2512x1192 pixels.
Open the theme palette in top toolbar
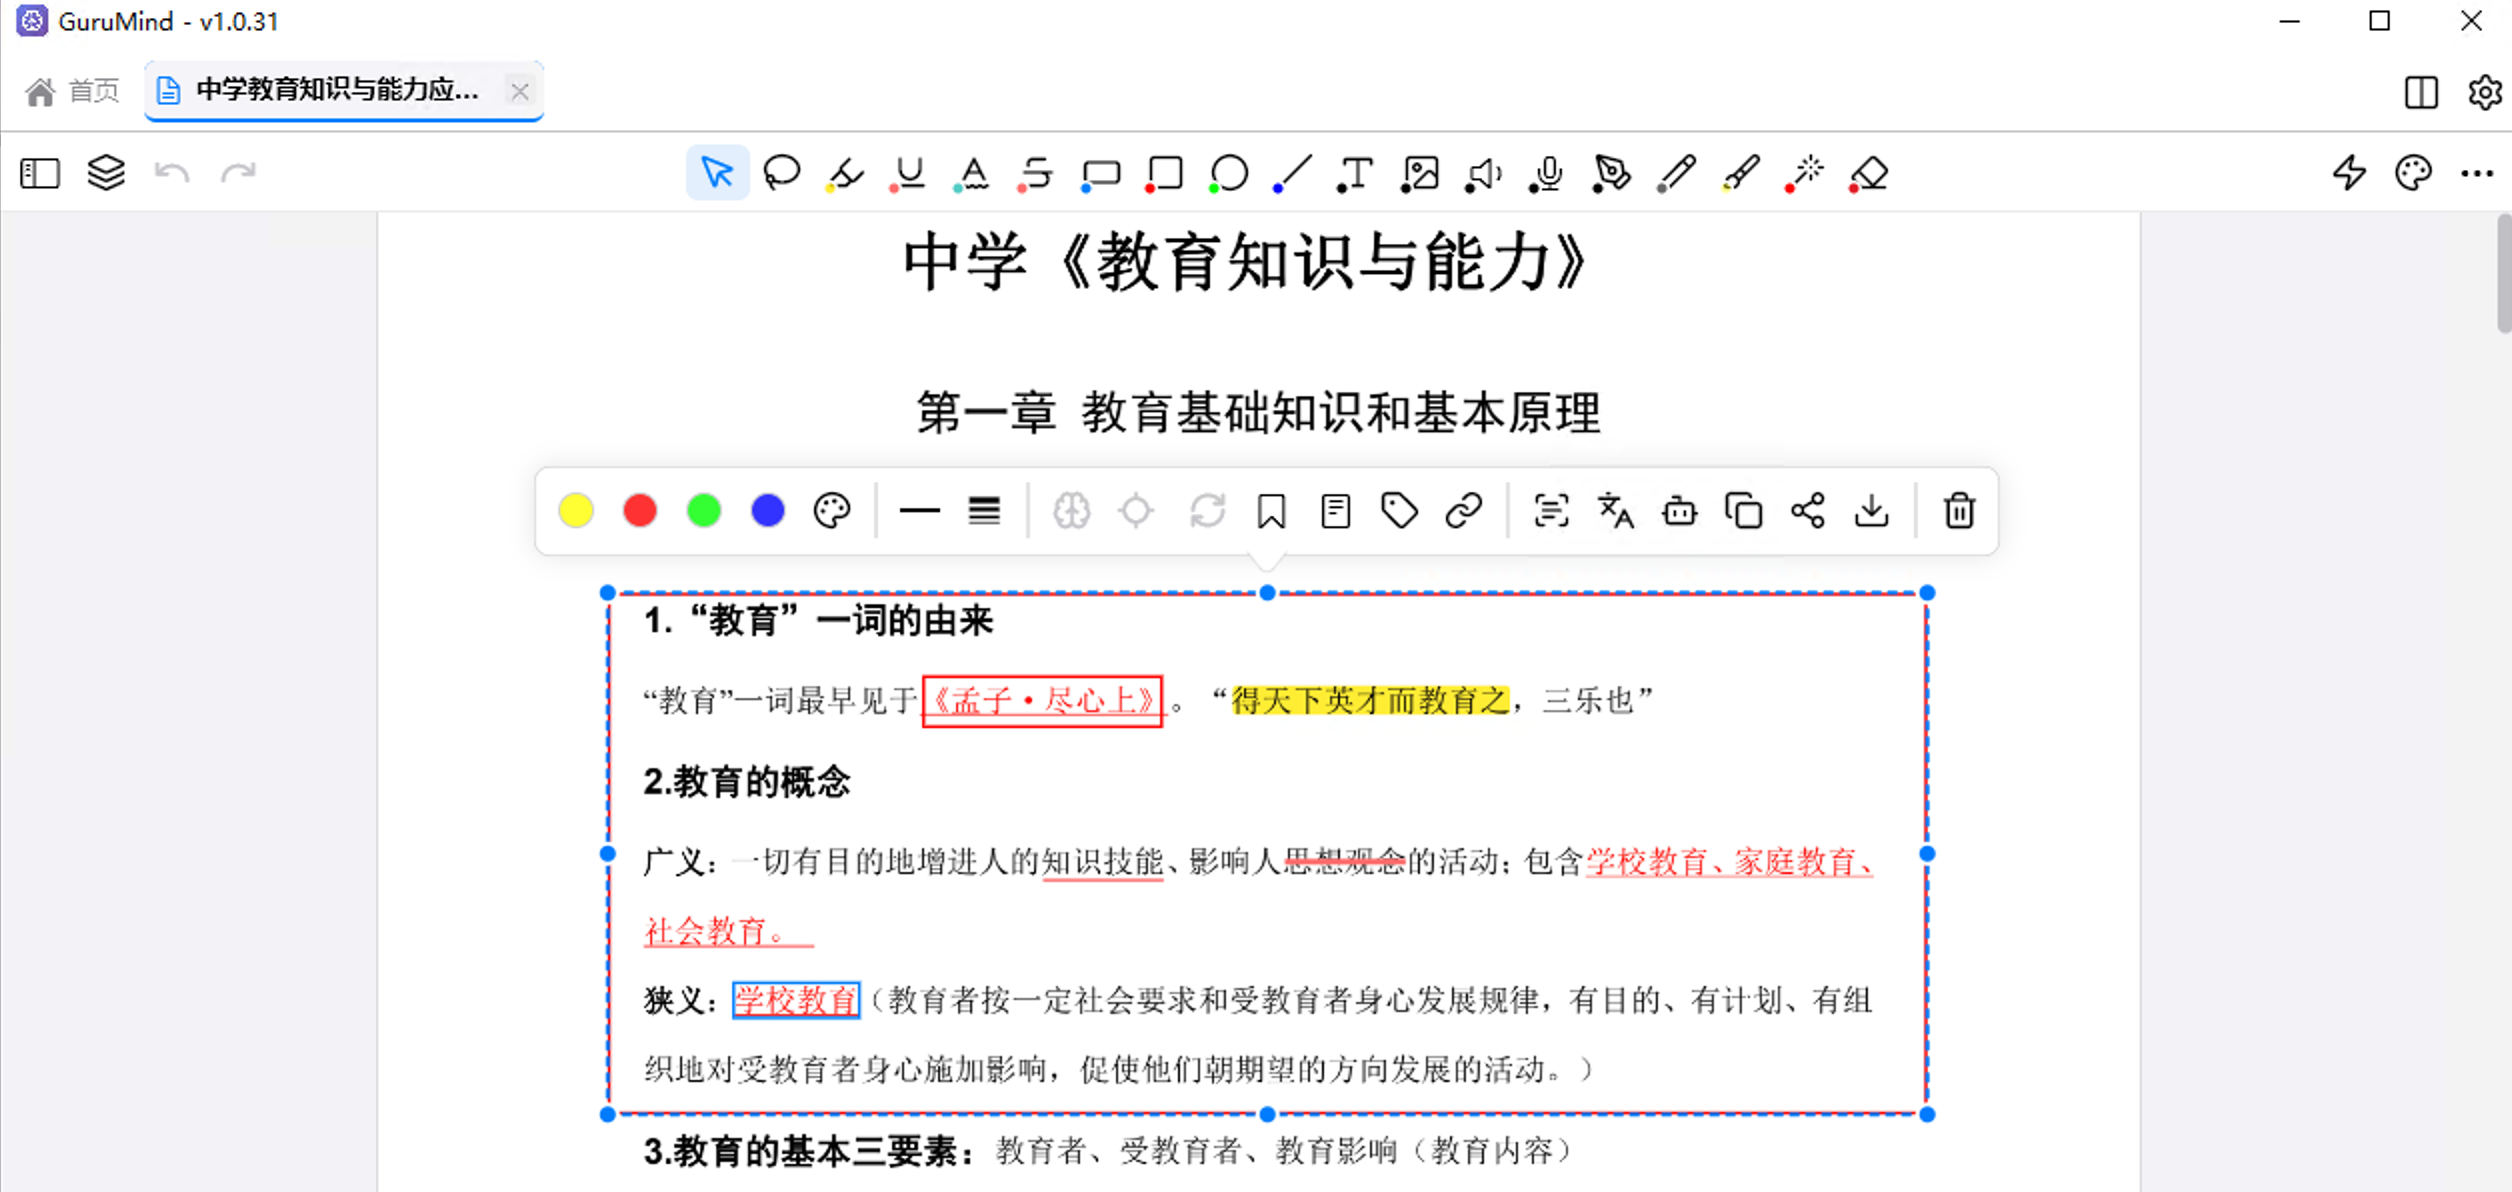pos(2413,173)
